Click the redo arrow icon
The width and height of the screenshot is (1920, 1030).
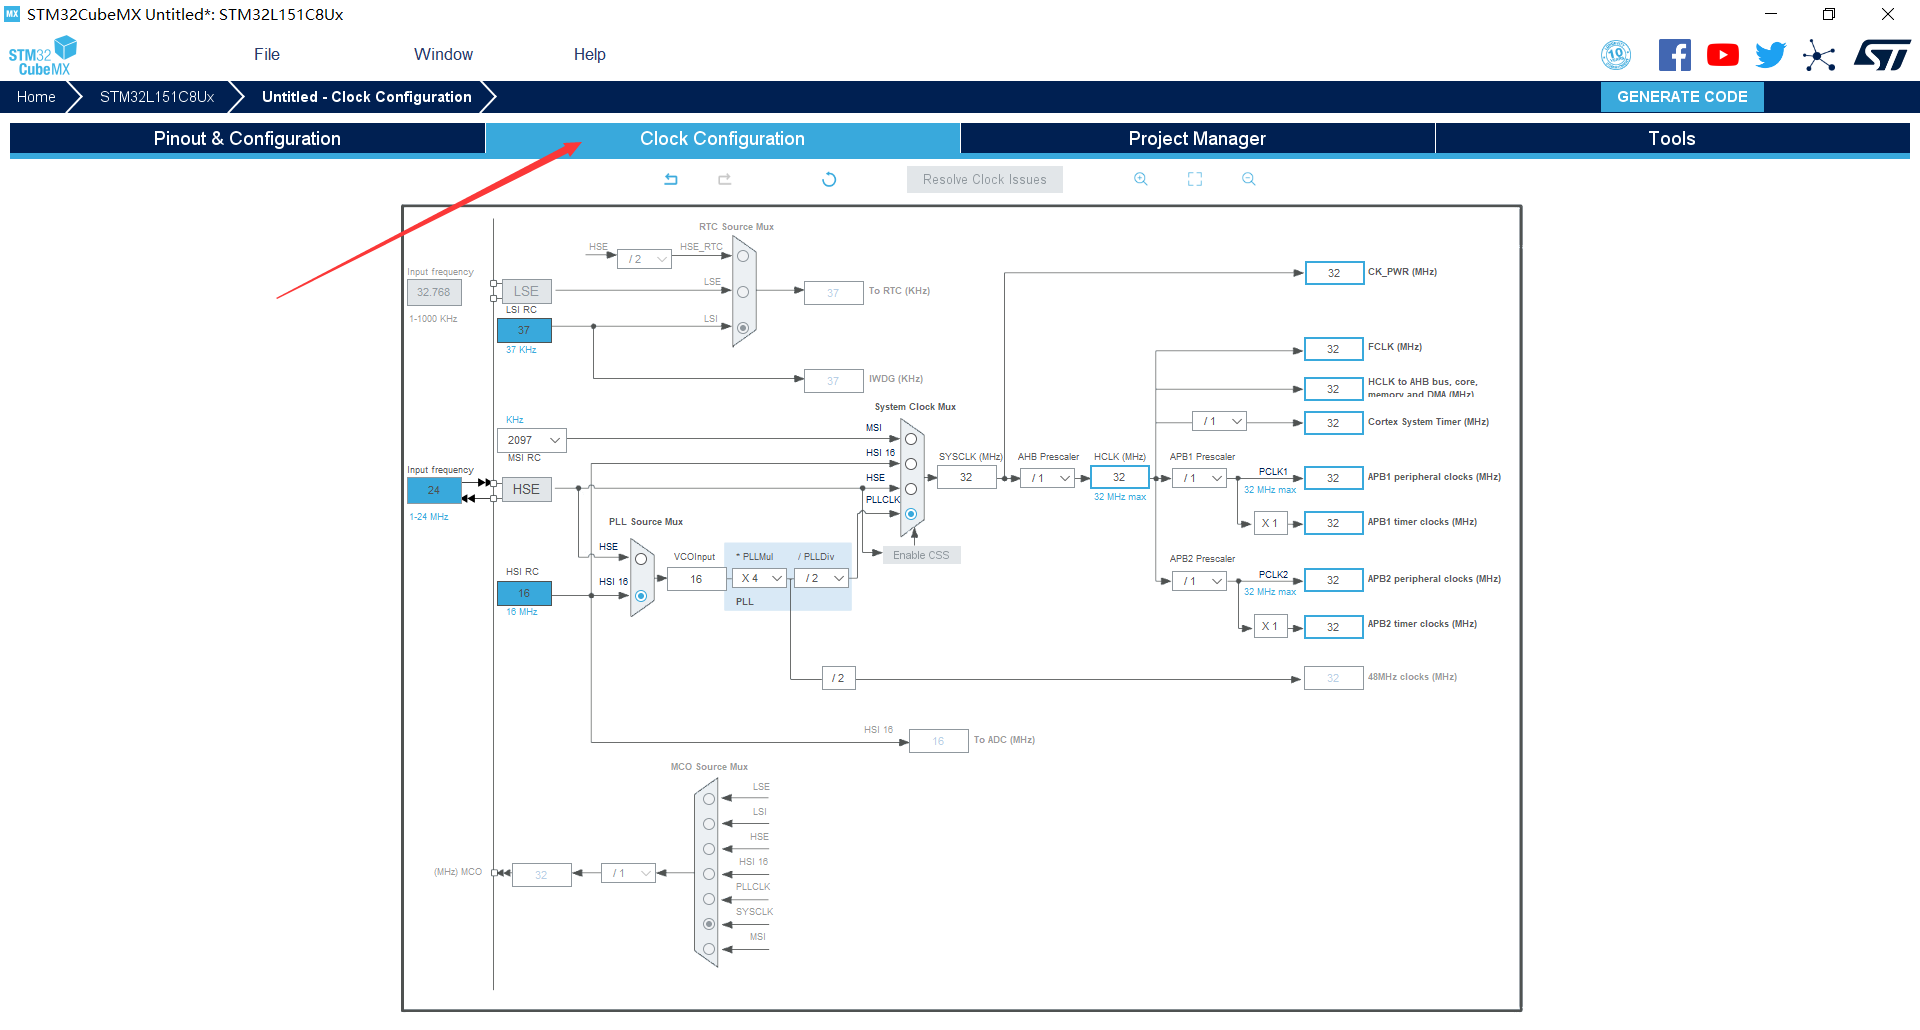[x=725, y=179]
